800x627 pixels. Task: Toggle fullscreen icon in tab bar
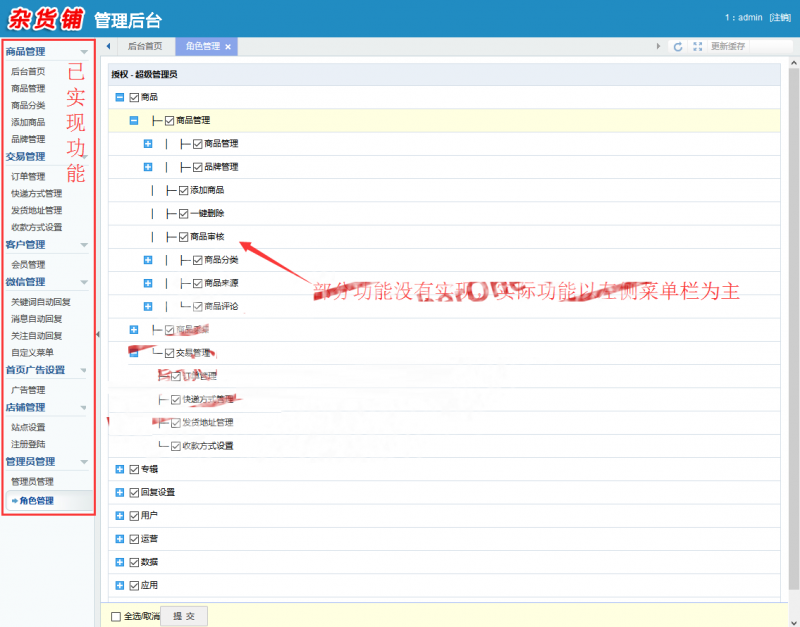click(698, 46)
